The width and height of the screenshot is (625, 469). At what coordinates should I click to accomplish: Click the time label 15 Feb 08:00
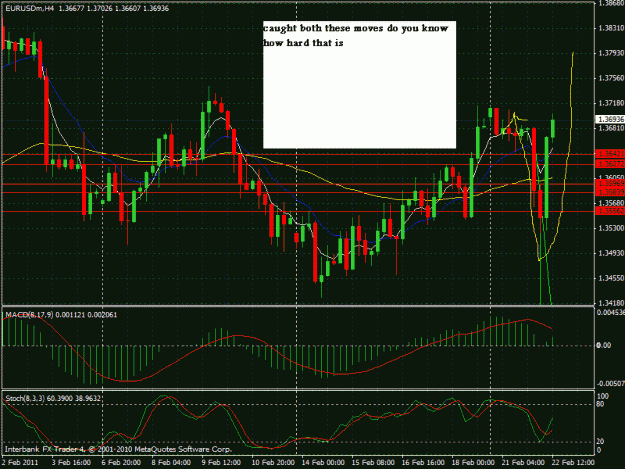373,462
